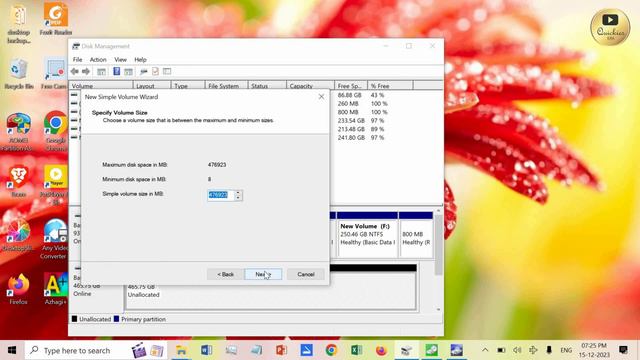Increase volume size with spinner up arrow

[238, 193]
